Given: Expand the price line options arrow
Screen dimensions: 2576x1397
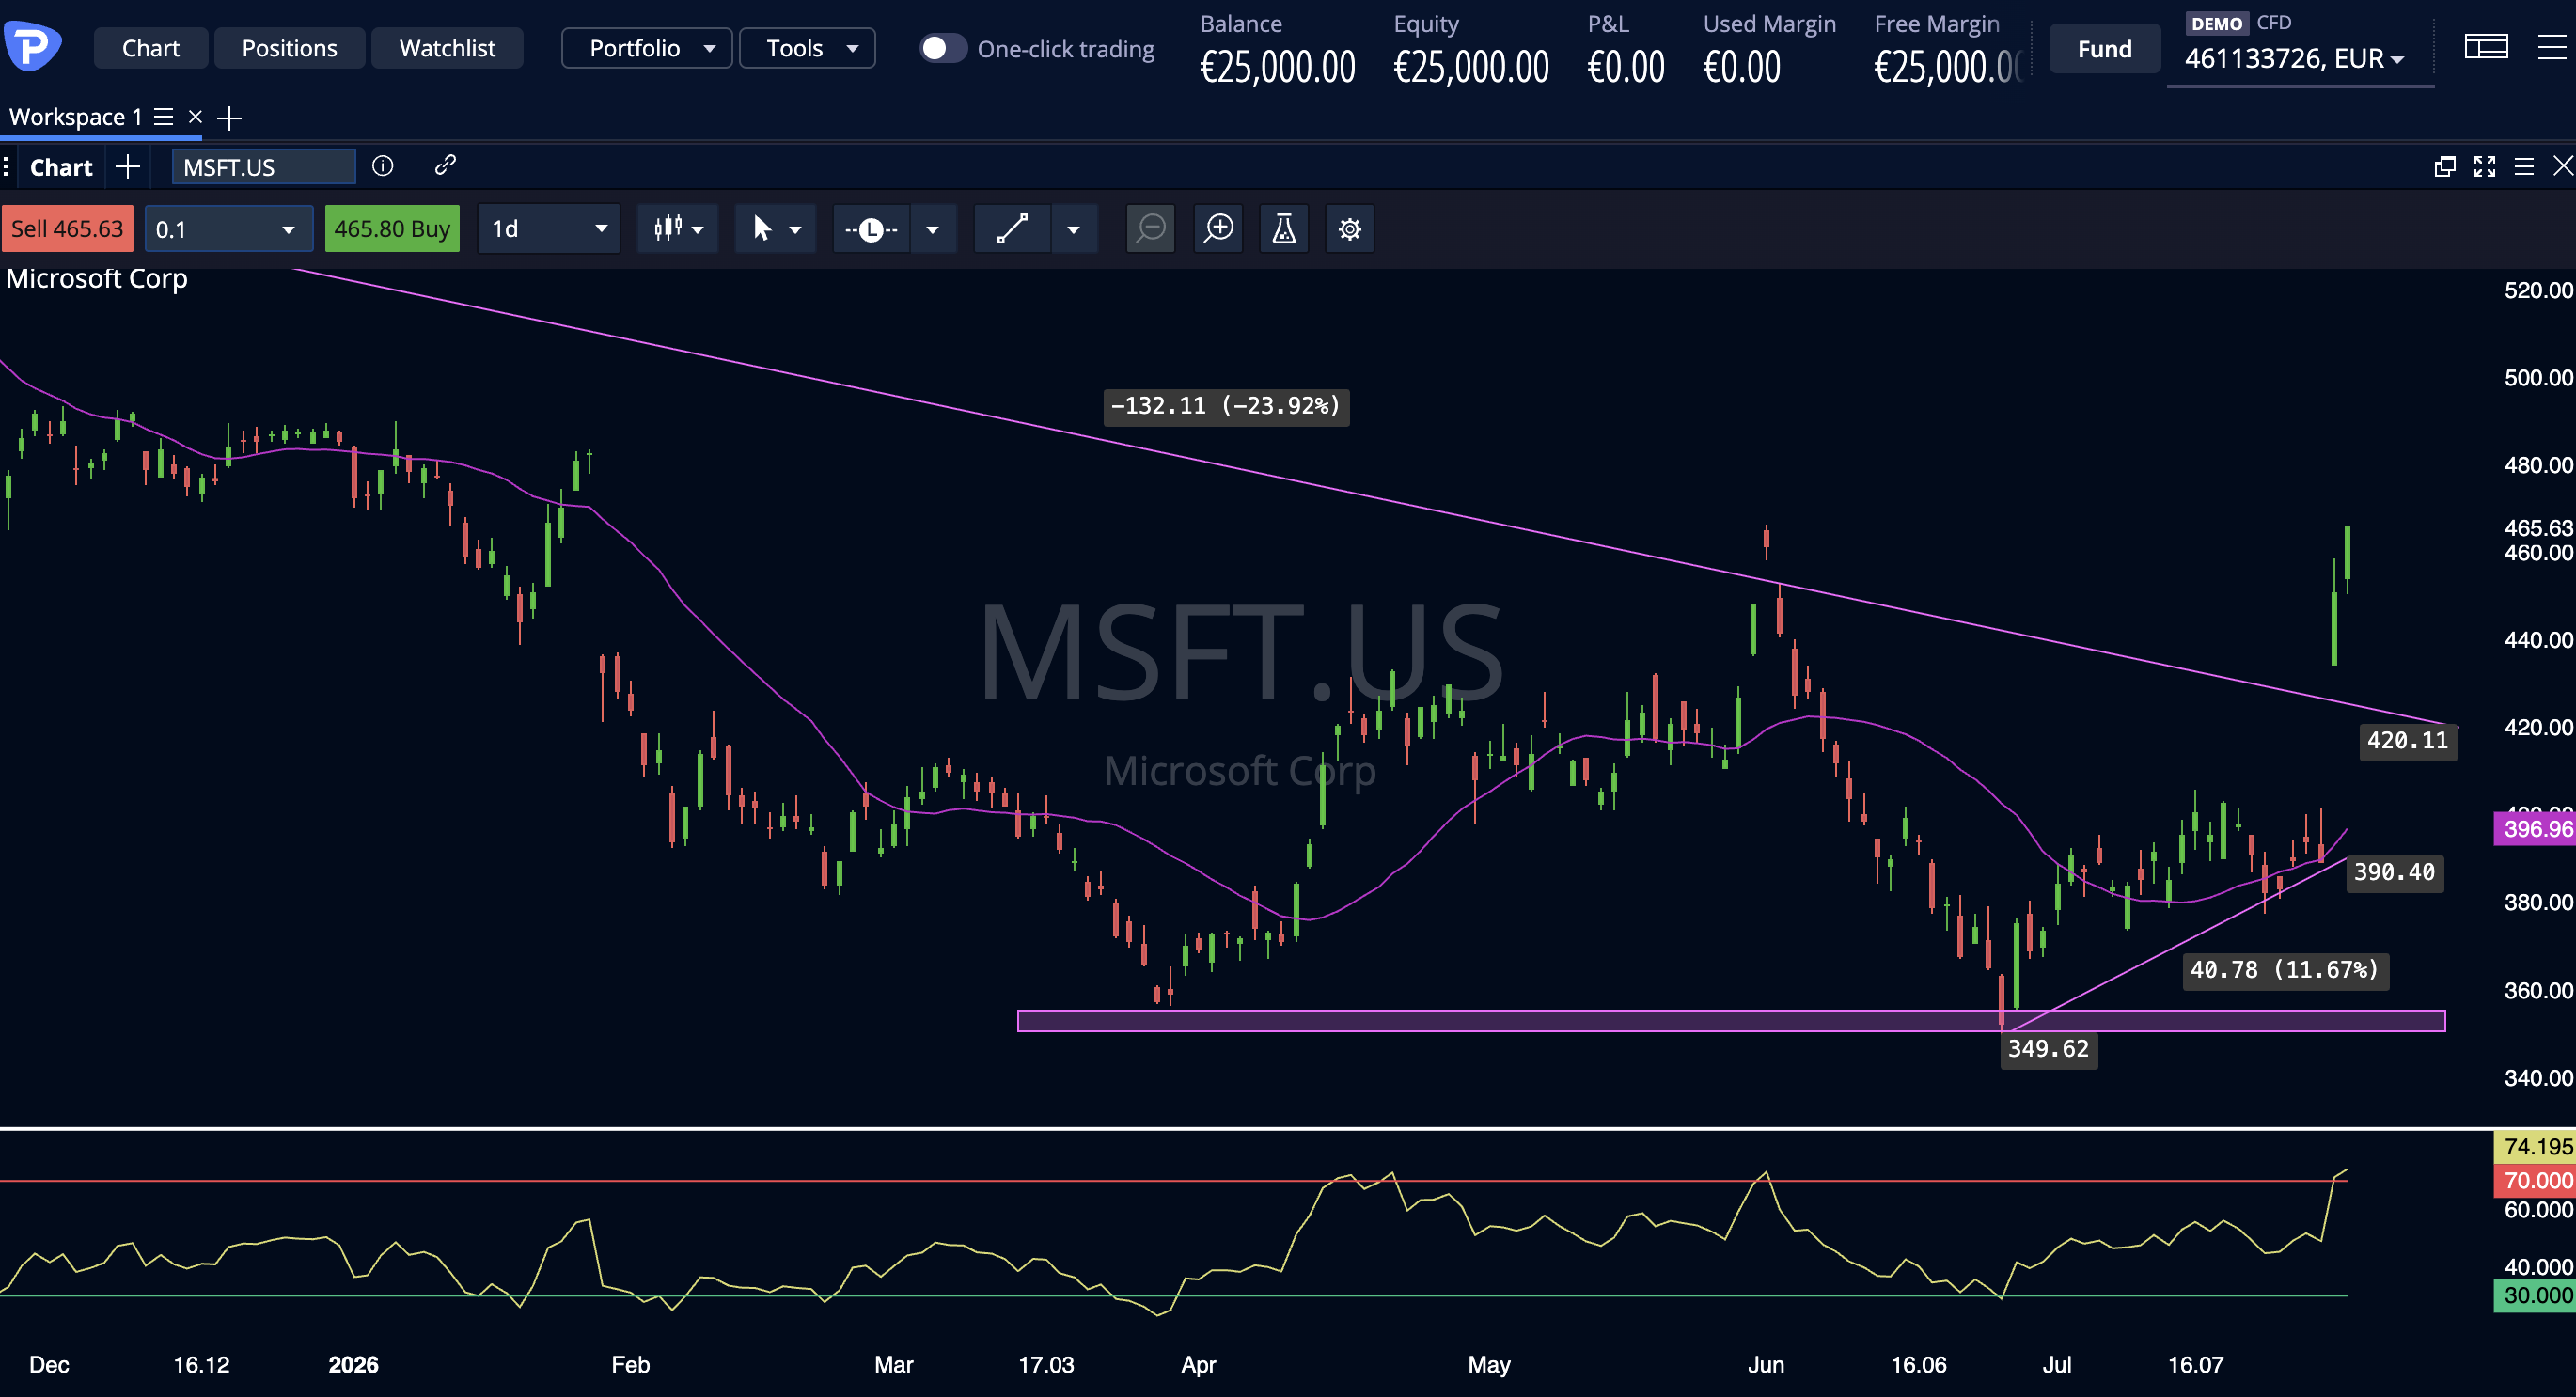Looking at the screenshot, I should point(933,229).
